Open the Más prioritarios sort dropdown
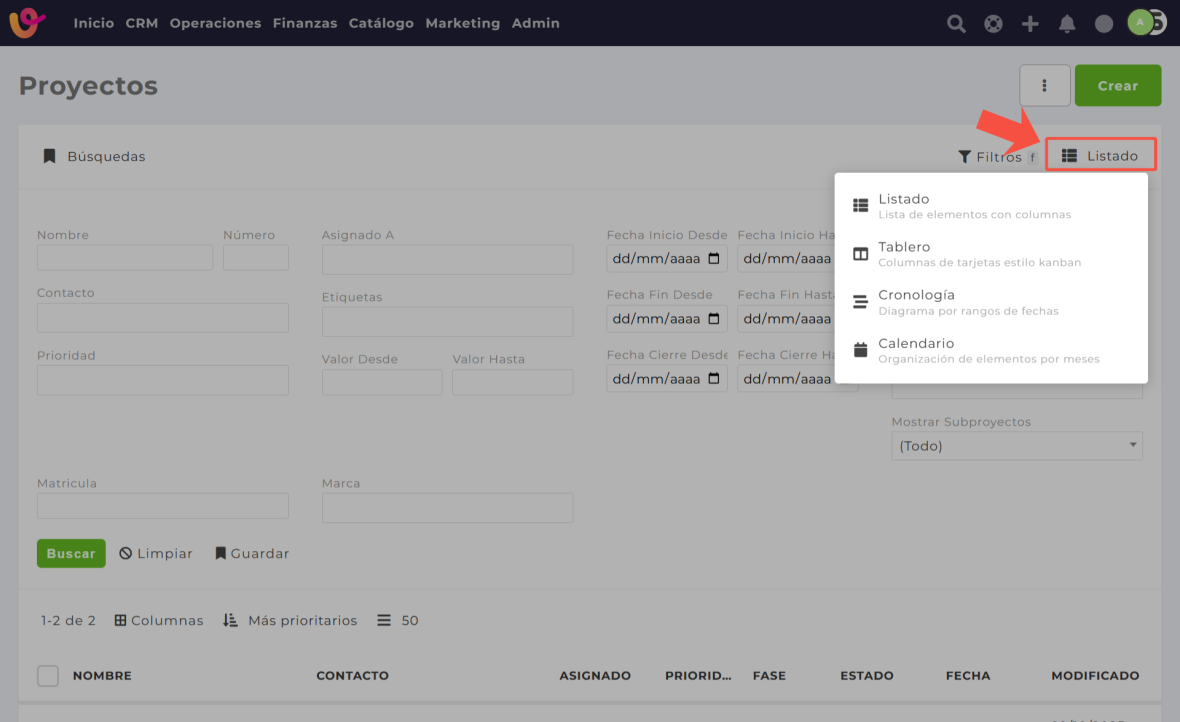 pyautogui.click(x=290, y=621)
